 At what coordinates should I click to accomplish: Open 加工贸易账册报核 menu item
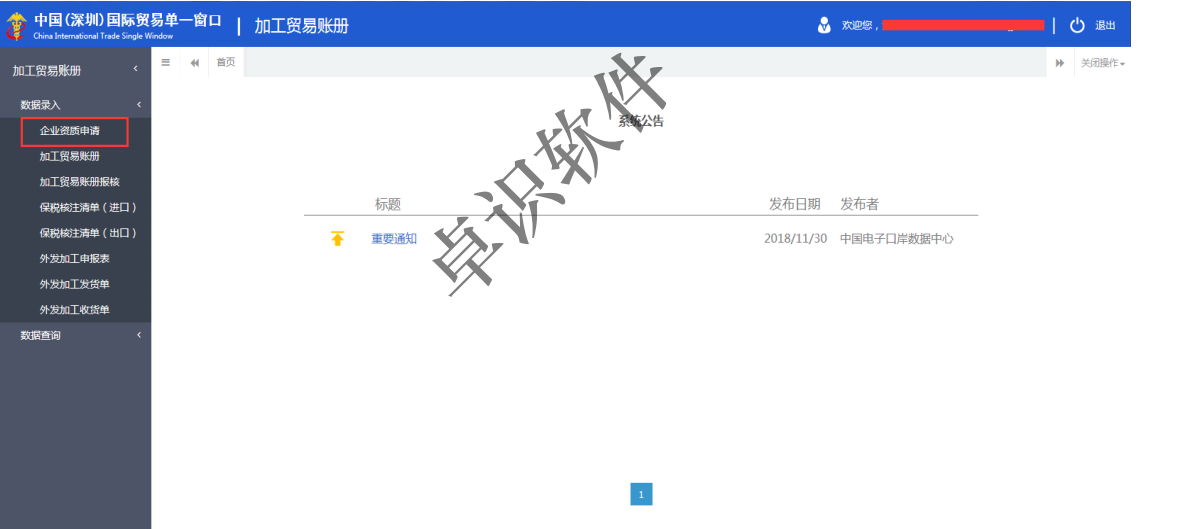[80, 182]
